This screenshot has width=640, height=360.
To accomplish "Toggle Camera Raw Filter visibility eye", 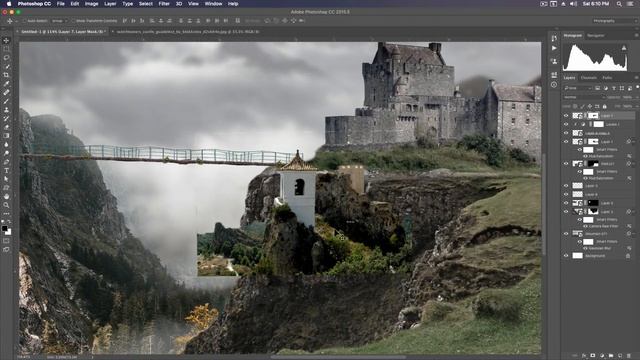I will 585,226.
